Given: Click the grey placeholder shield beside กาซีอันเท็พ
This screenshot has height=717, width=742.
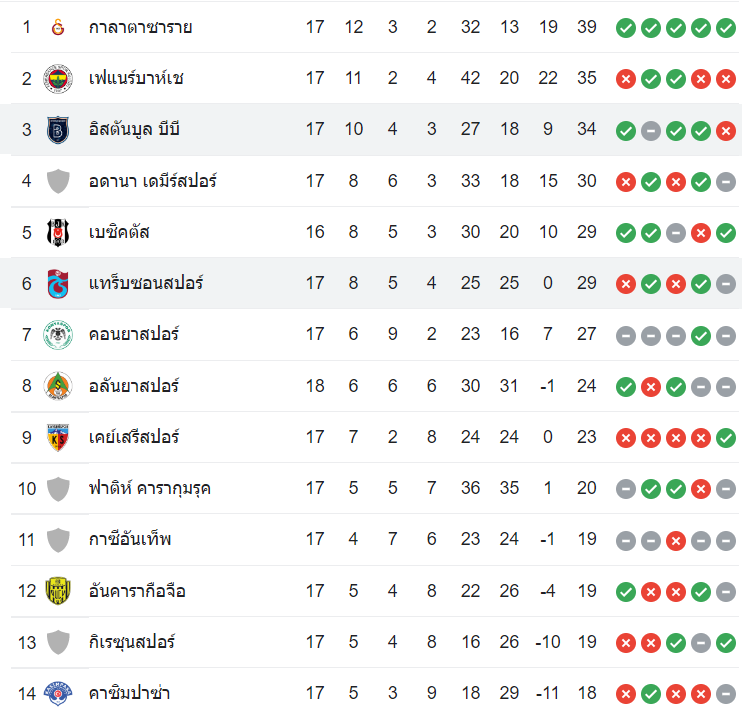Looking at the screenshot, I should tap(58, 540).
